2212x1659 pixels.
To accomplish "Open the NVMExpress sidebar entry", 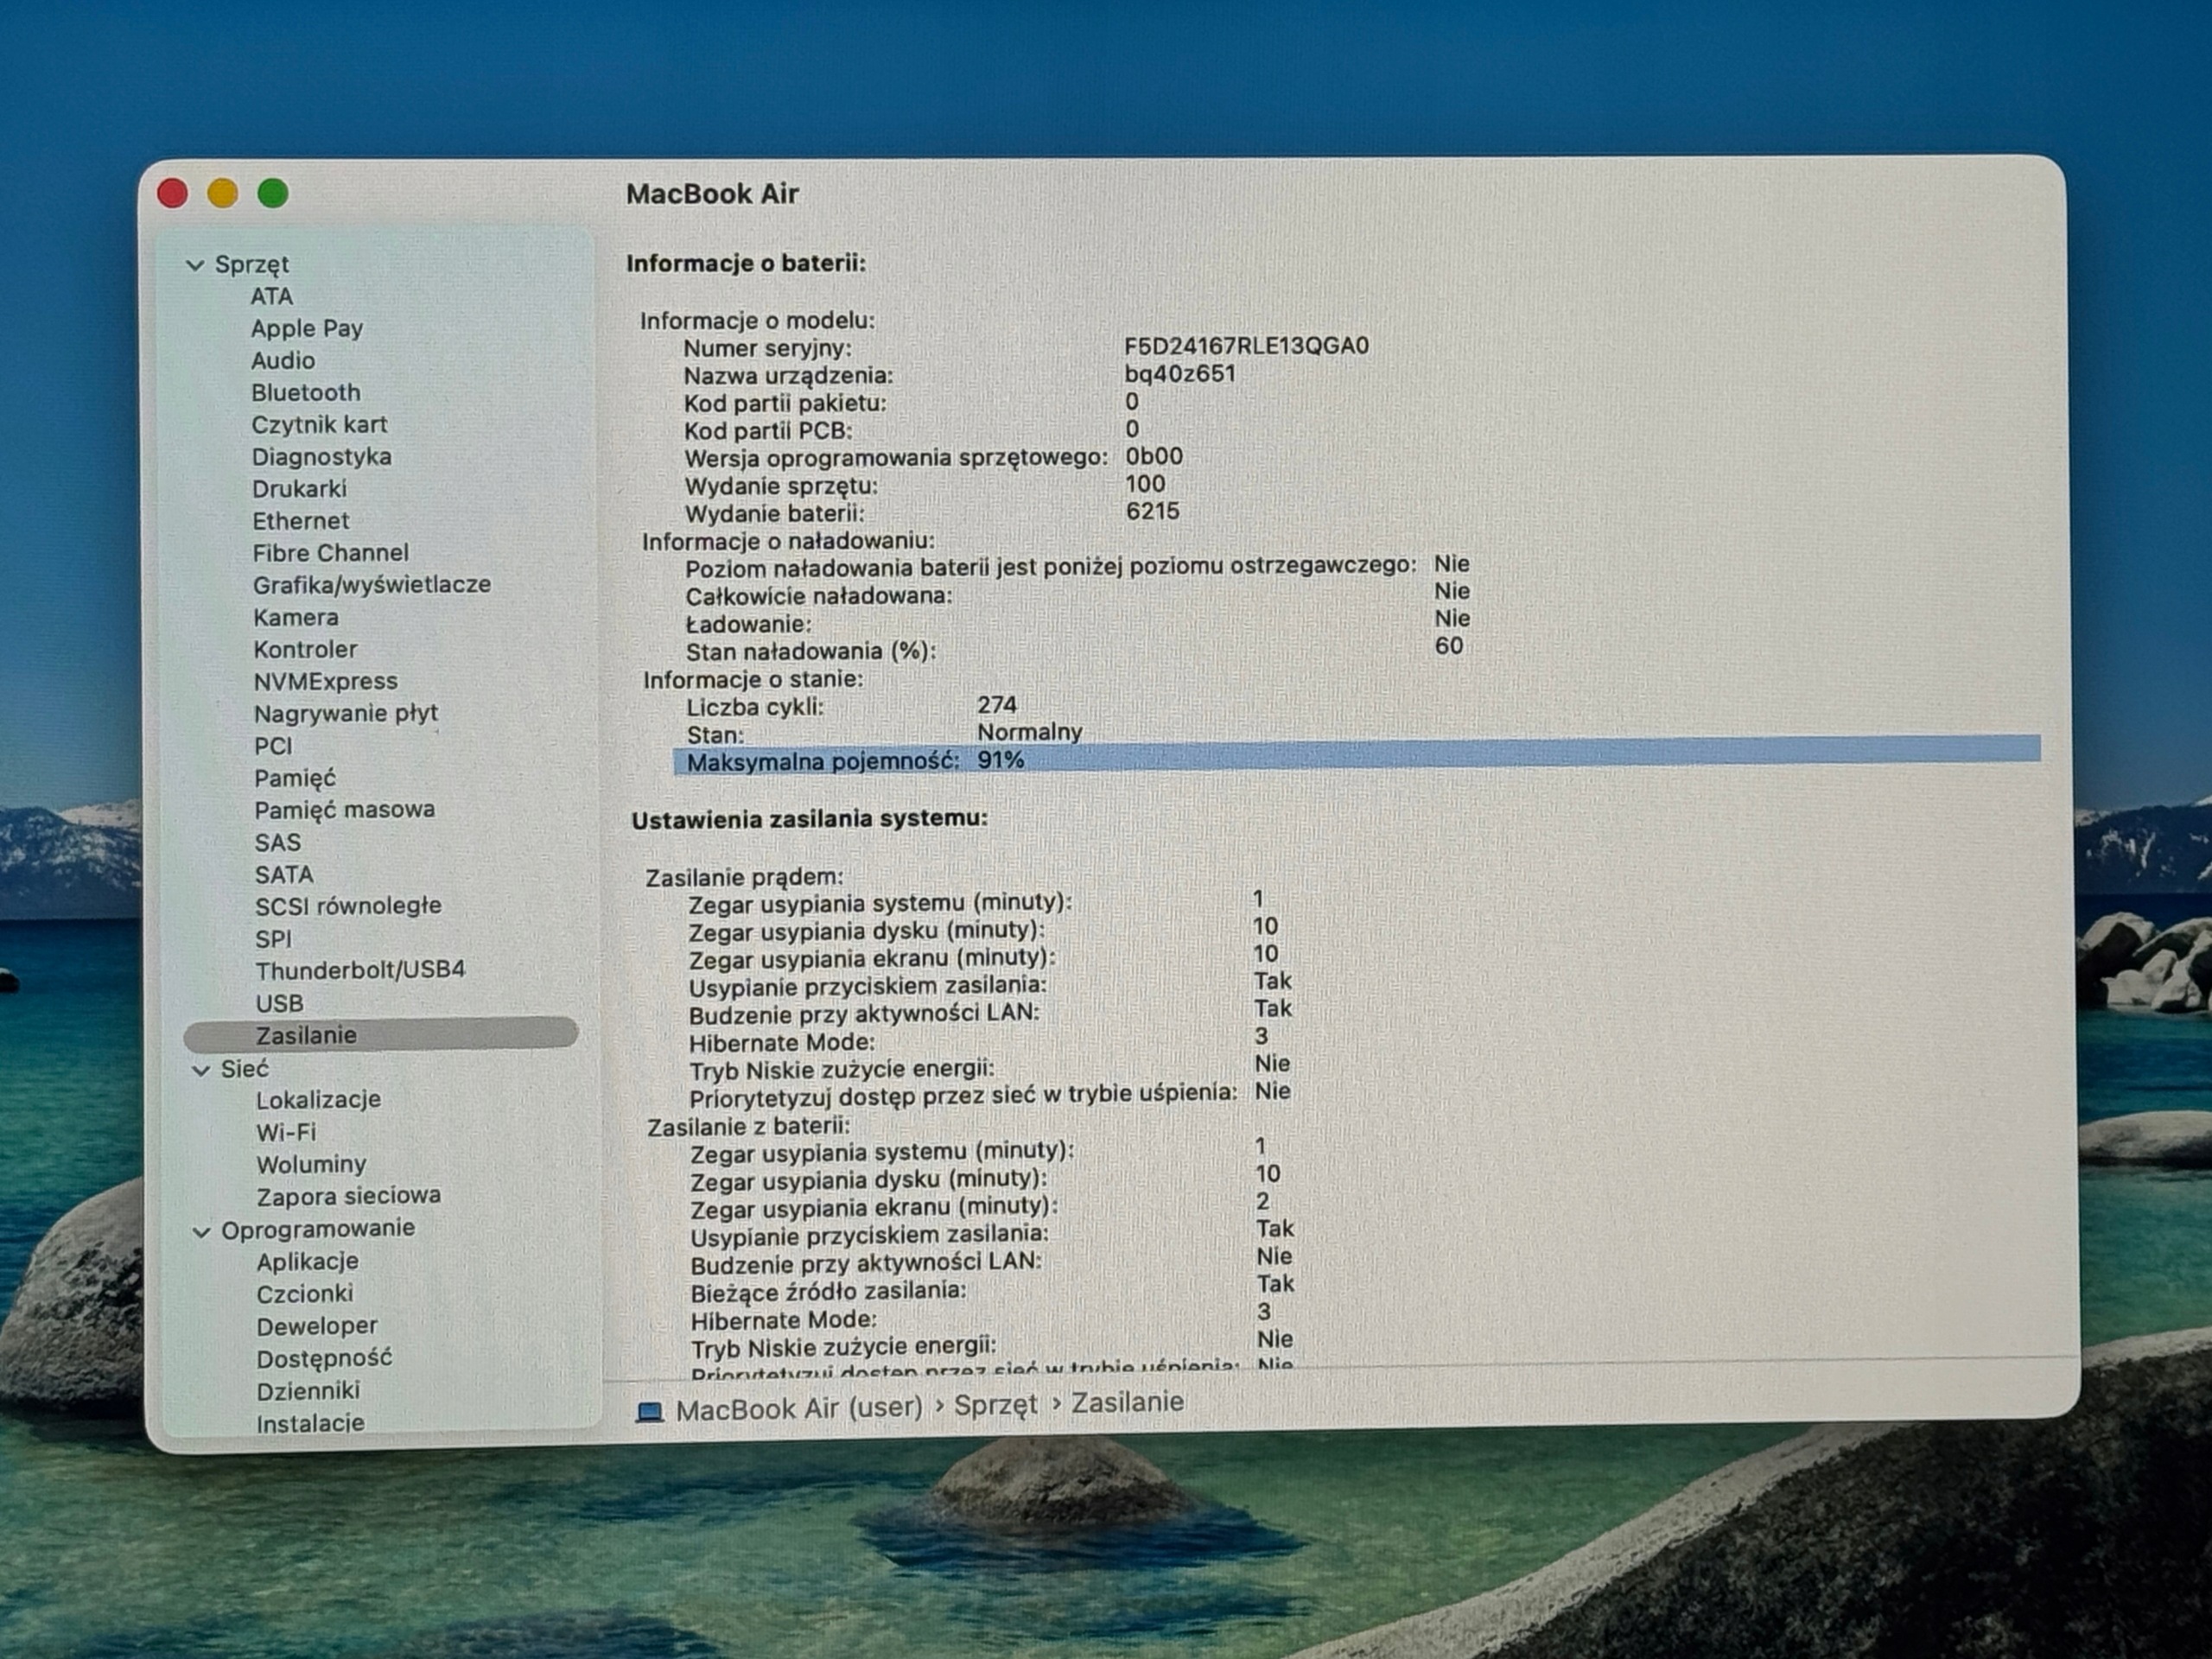I will 325,681.
